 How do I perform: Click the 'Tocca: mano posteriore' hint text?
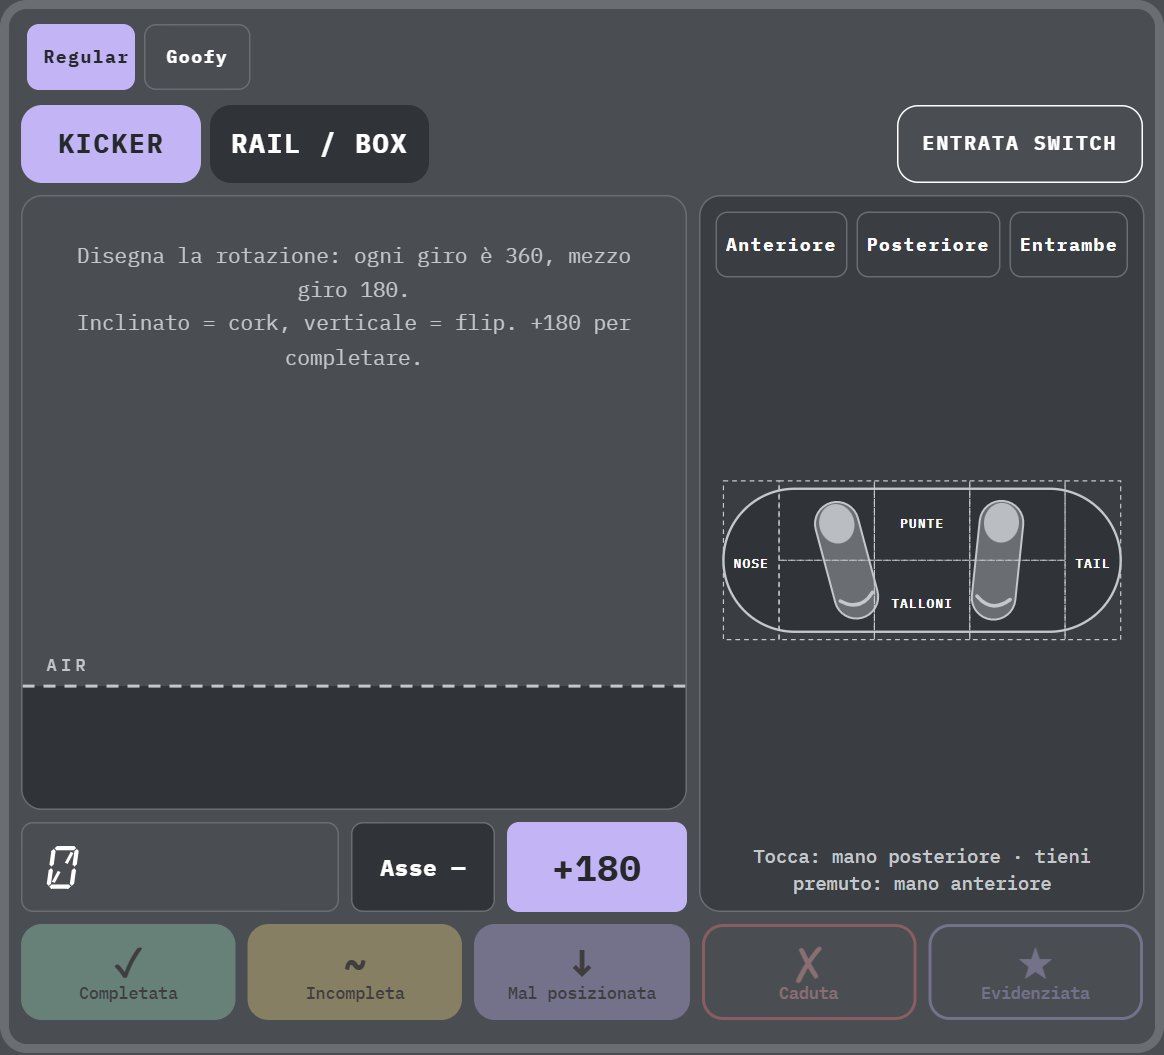921,869
